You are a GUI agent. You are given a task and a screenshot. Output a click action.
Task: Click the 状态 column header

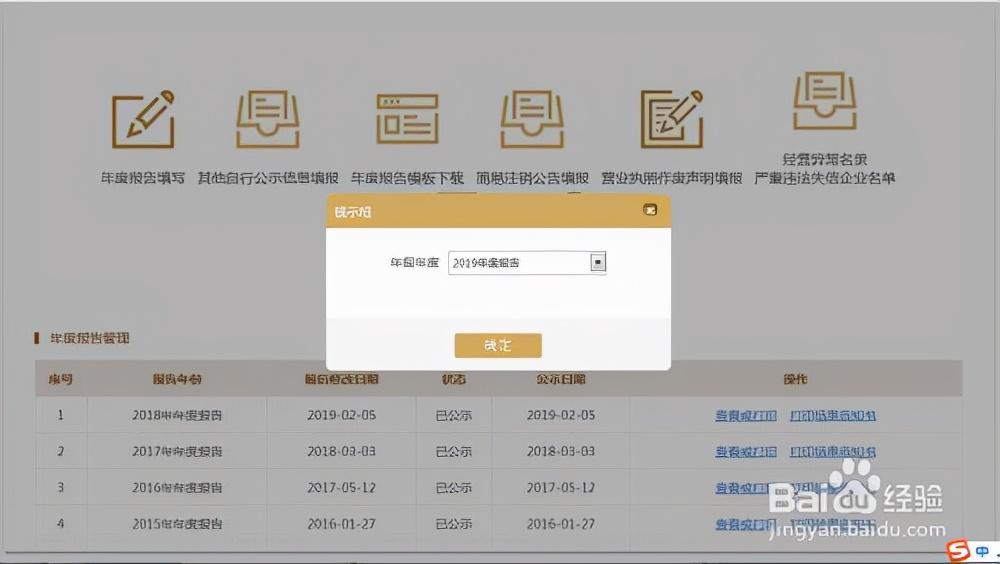click(x=453, y=379)
